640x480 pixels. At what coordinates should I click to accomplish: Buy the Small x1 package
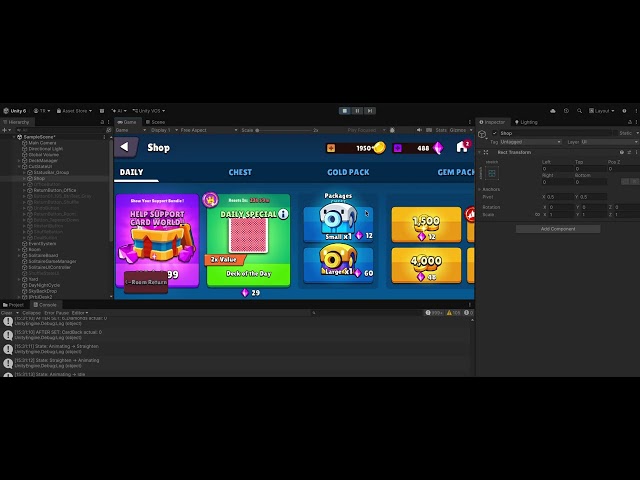338,224
